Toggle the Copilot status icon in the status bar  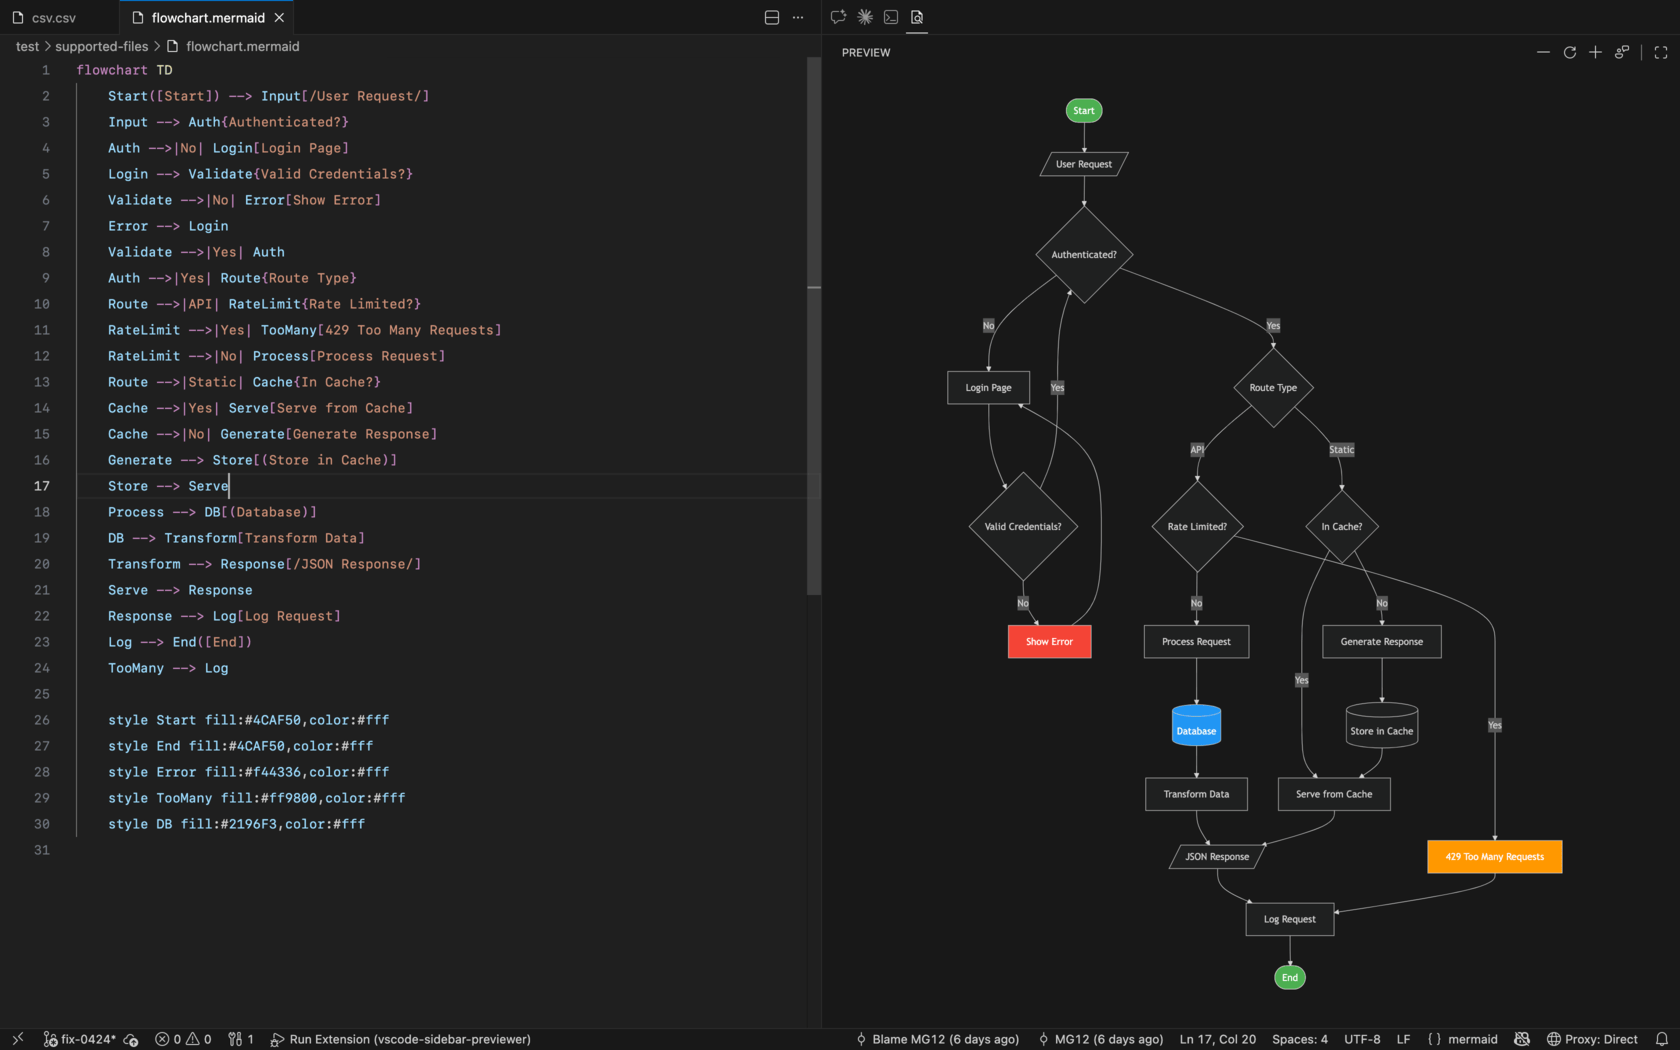(x=1522, y=1039)
